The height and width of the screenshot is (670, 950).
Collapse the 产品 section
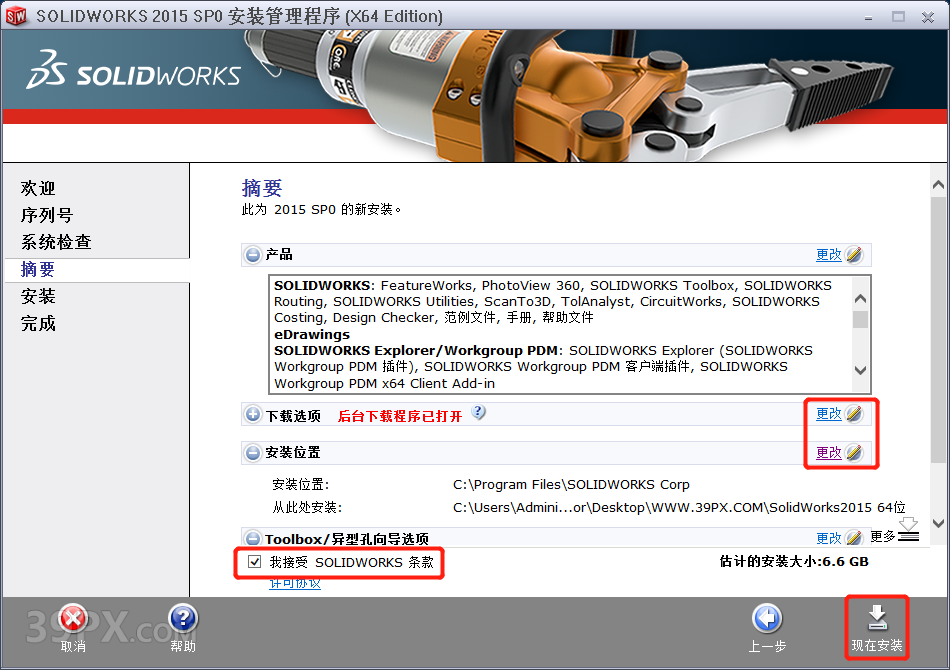252,254
